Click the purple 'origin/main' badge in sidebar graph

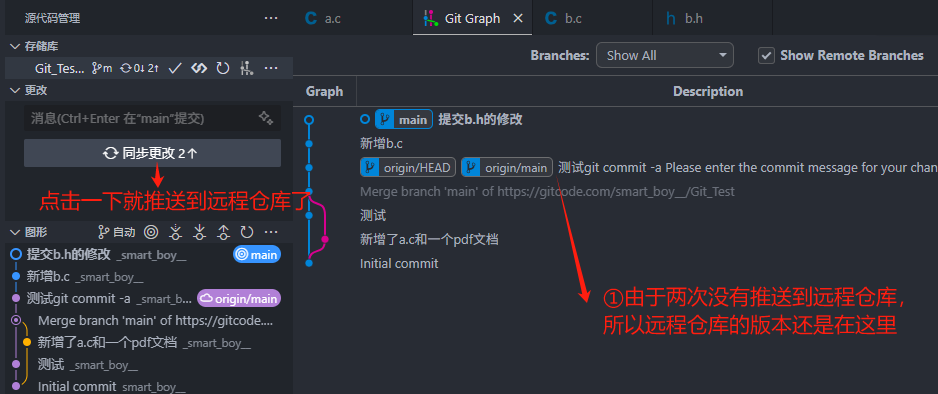coord(239,298)
